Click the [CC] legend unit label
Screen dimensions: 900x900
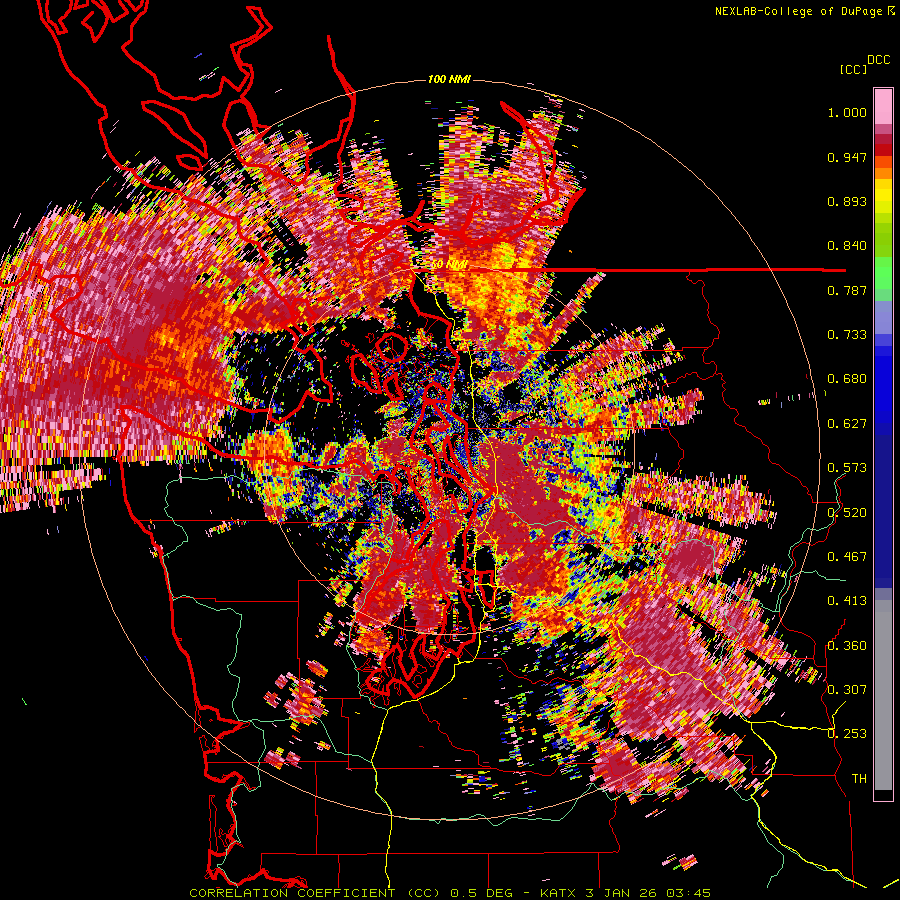(x=853, y=69)
